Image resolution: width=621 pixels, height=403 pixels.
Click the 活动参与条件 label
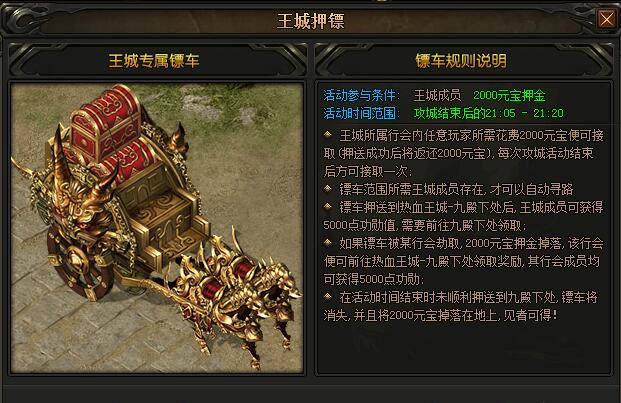[361, 95]
